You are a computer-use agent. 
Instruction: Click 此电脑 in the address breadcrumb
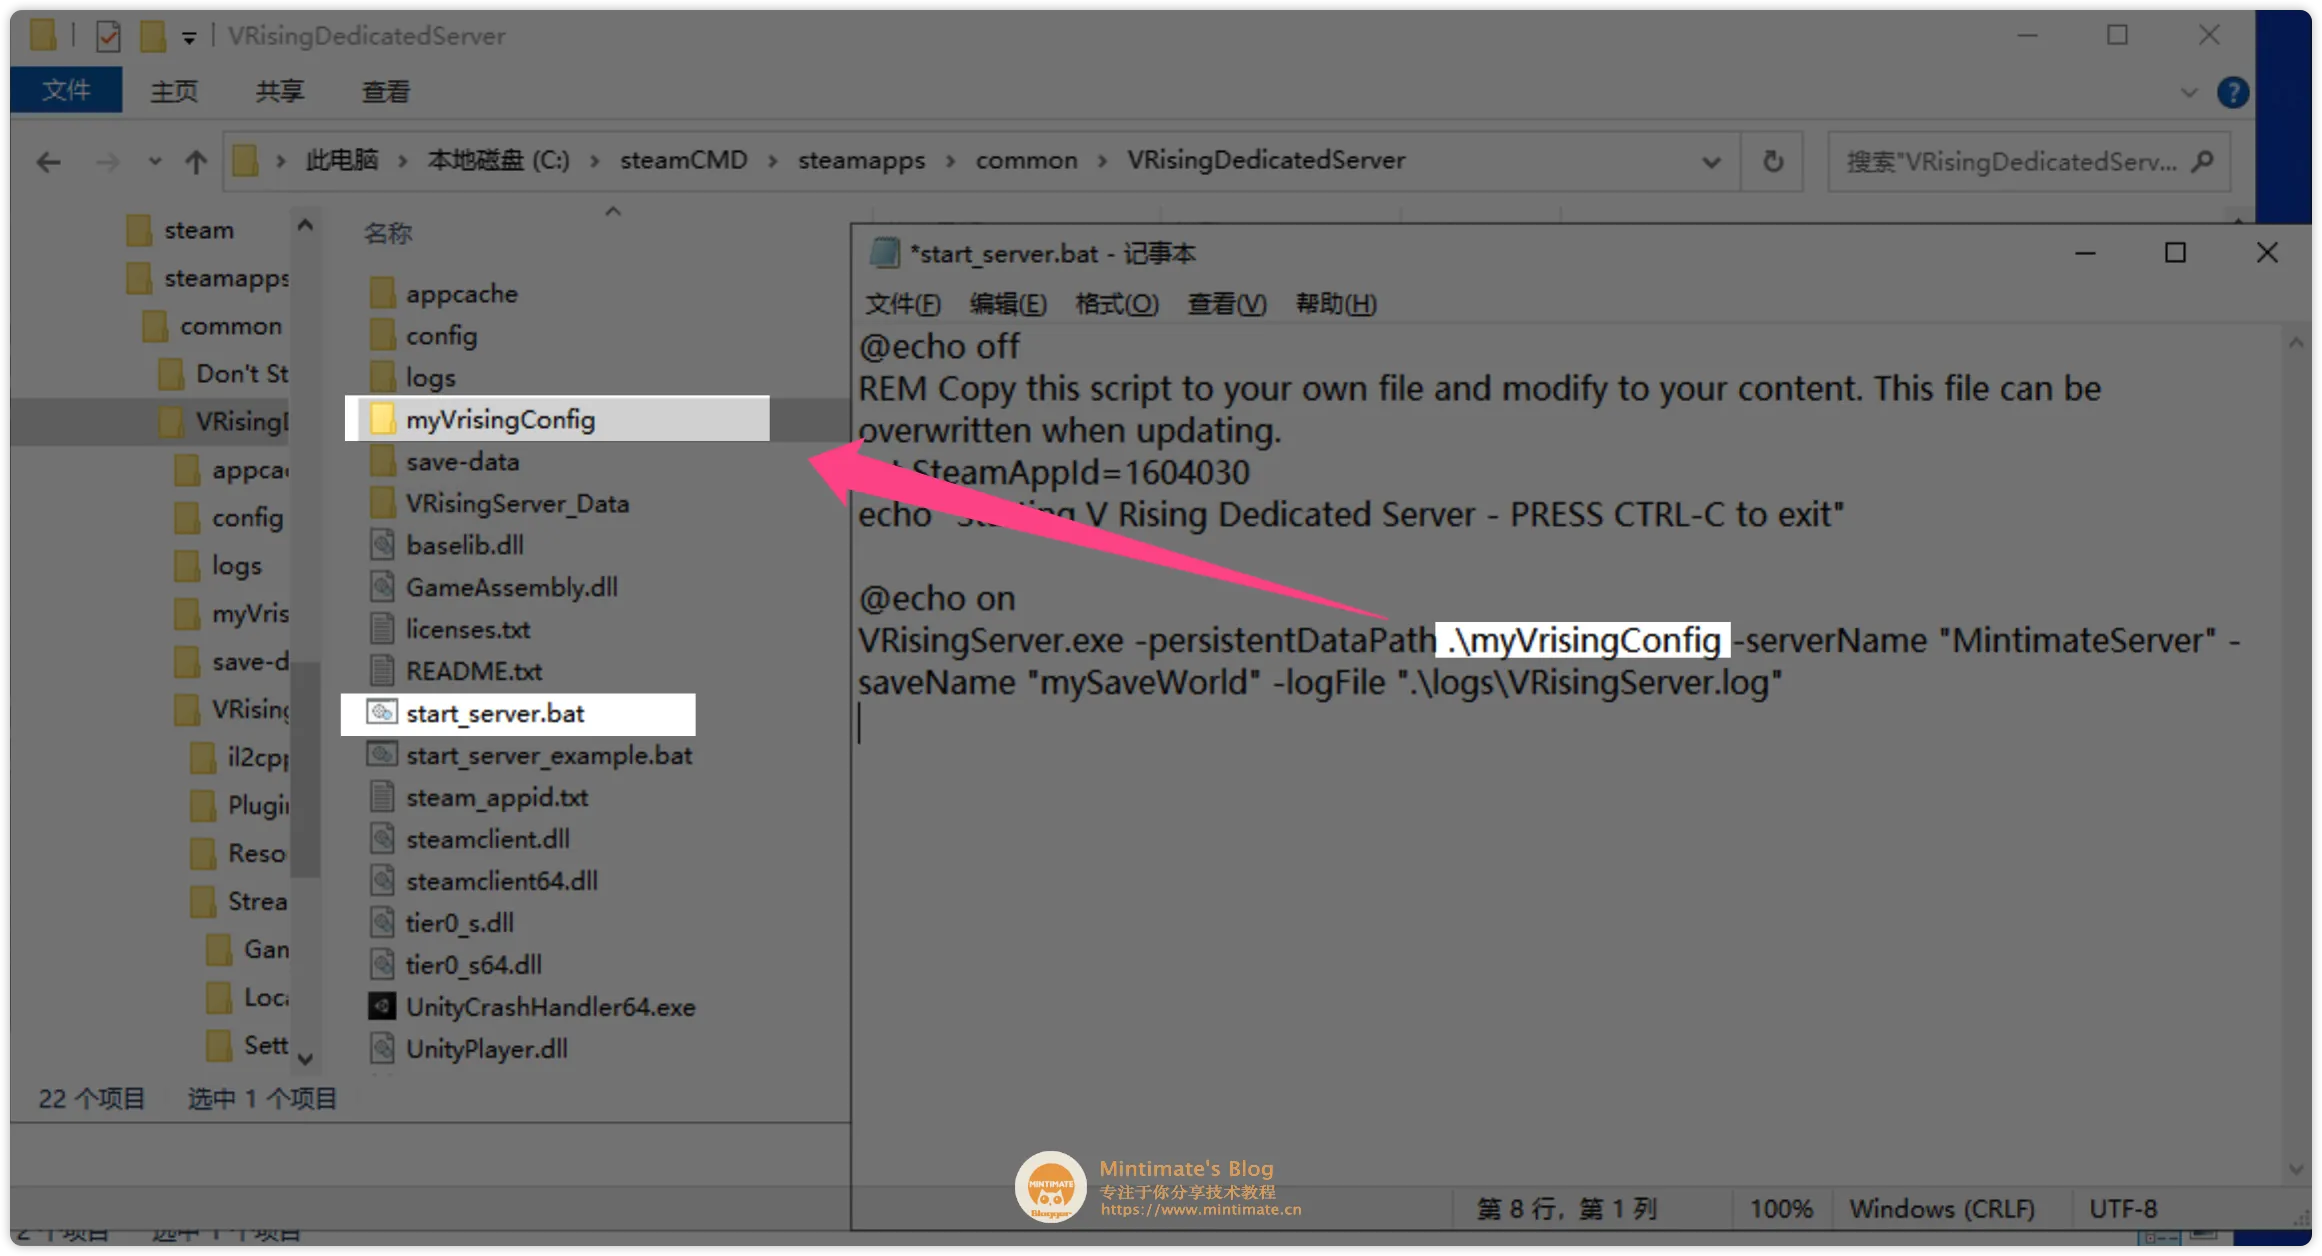click(x=341, y=160)
